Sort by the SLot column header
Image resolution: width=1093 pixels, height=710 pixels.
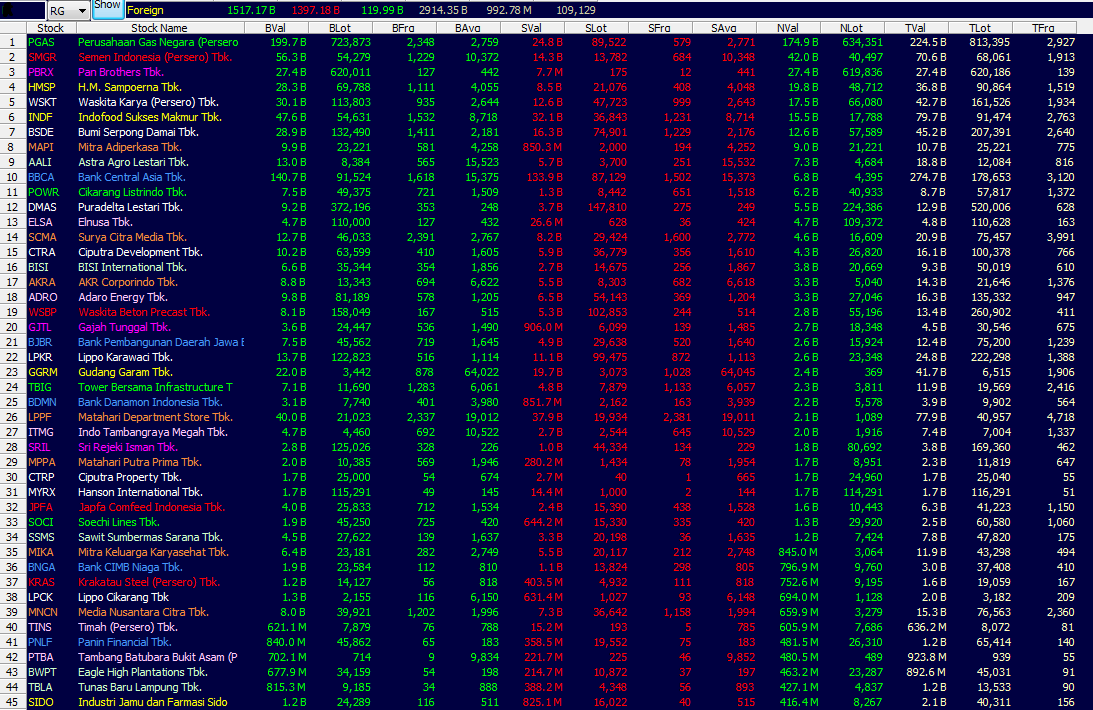pos(596,28)
